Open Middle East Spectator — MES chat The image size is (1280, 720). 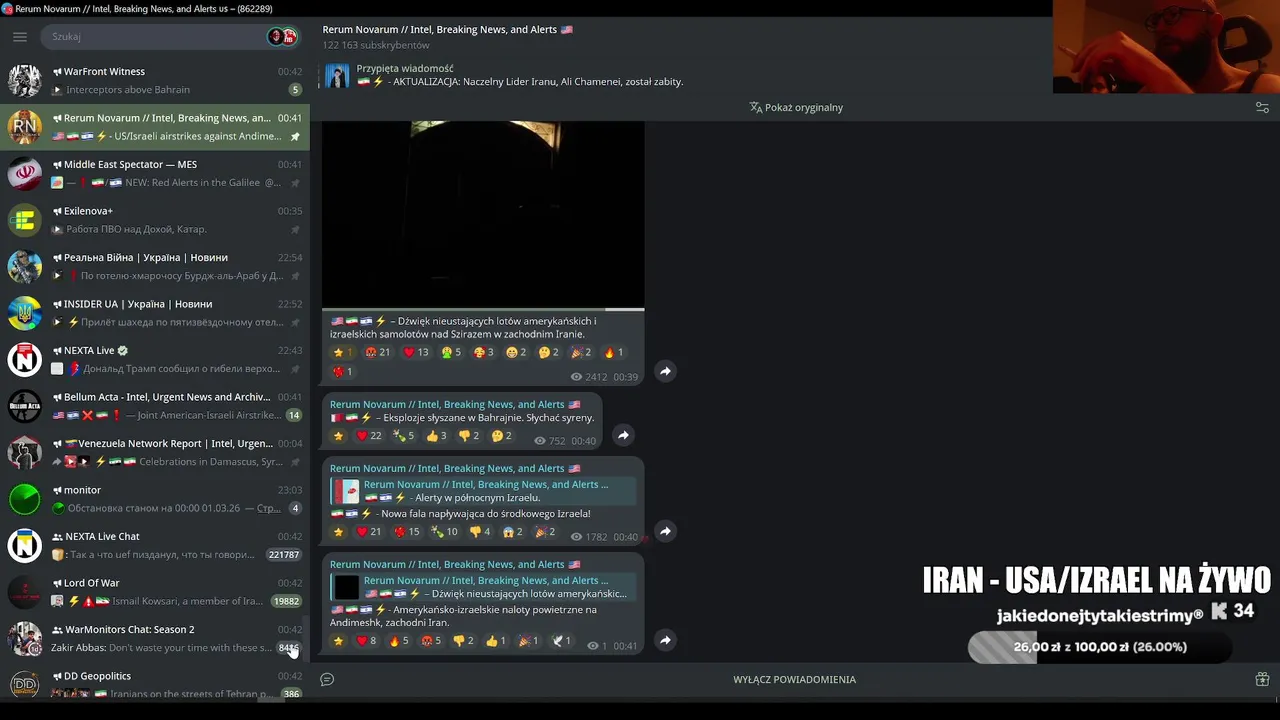point(155,173)
